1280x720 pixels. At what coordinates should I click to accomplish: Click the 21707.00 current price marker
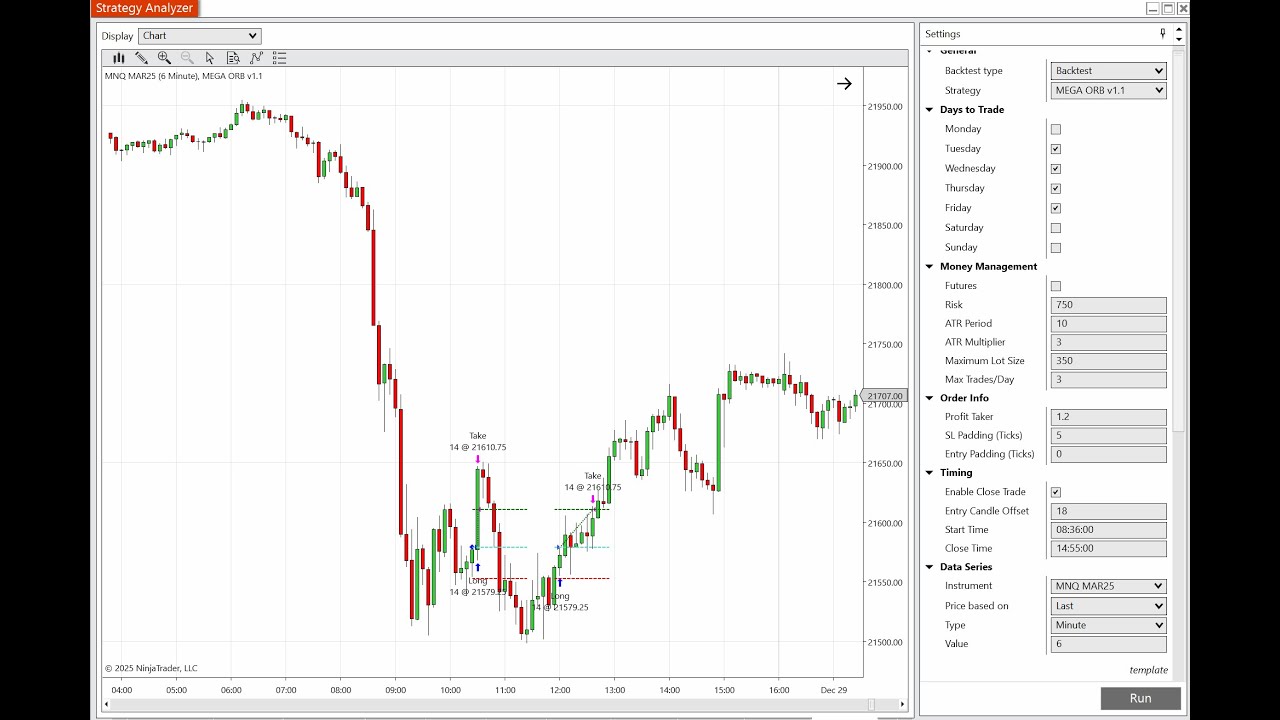click(x=884, y=397)
